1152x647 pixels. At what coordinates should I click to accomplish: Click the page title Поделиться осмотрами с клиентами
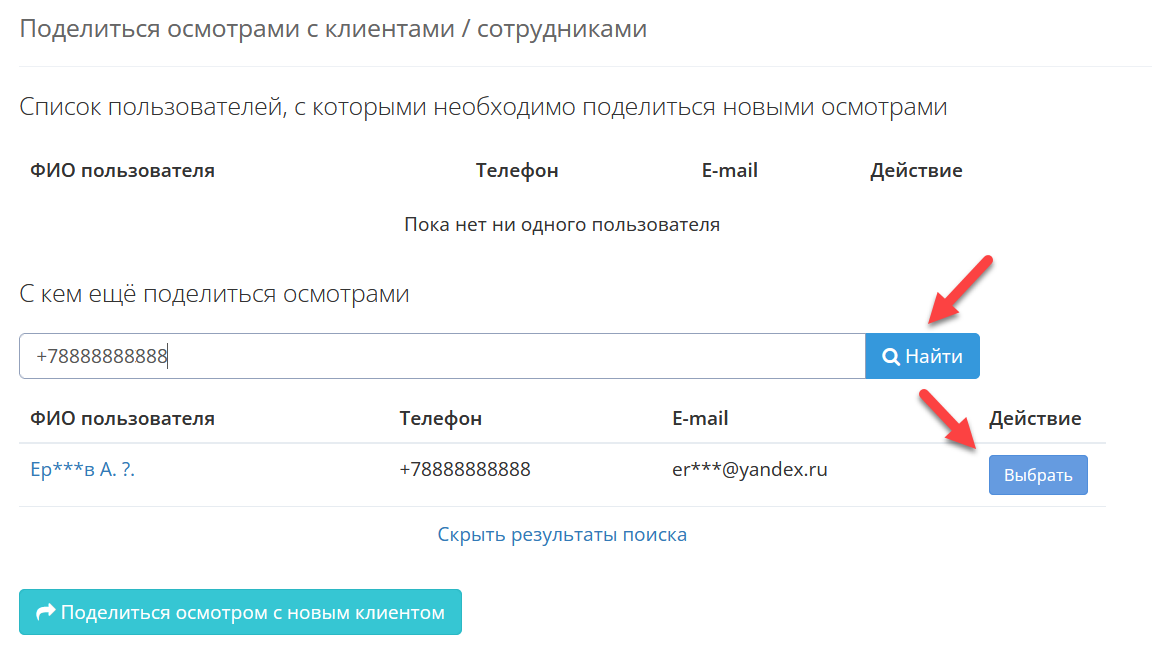pos(333,29)
